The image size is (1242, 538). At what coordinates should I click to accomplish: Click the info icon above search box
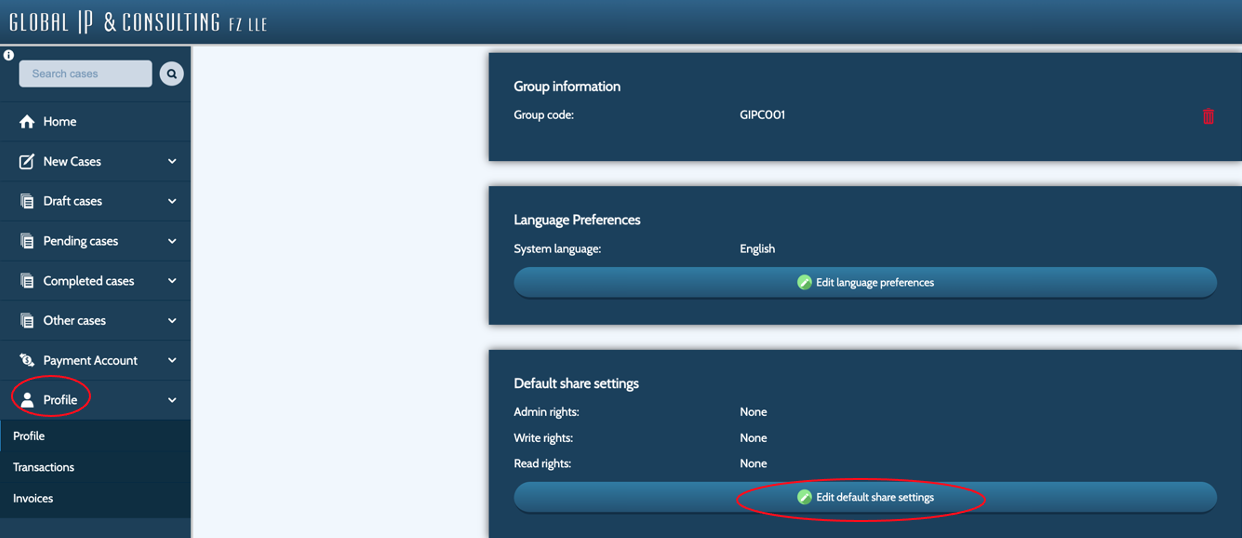9,55
